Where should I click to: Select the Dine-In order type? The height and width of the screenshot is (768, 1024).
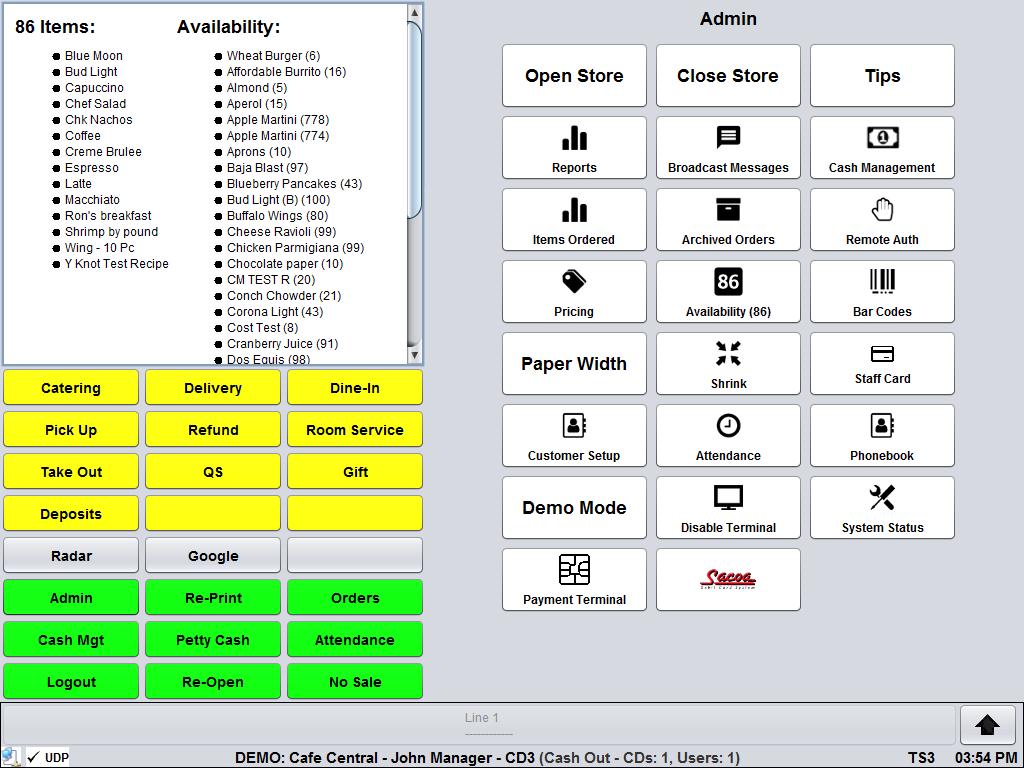(x=355, y=387)
